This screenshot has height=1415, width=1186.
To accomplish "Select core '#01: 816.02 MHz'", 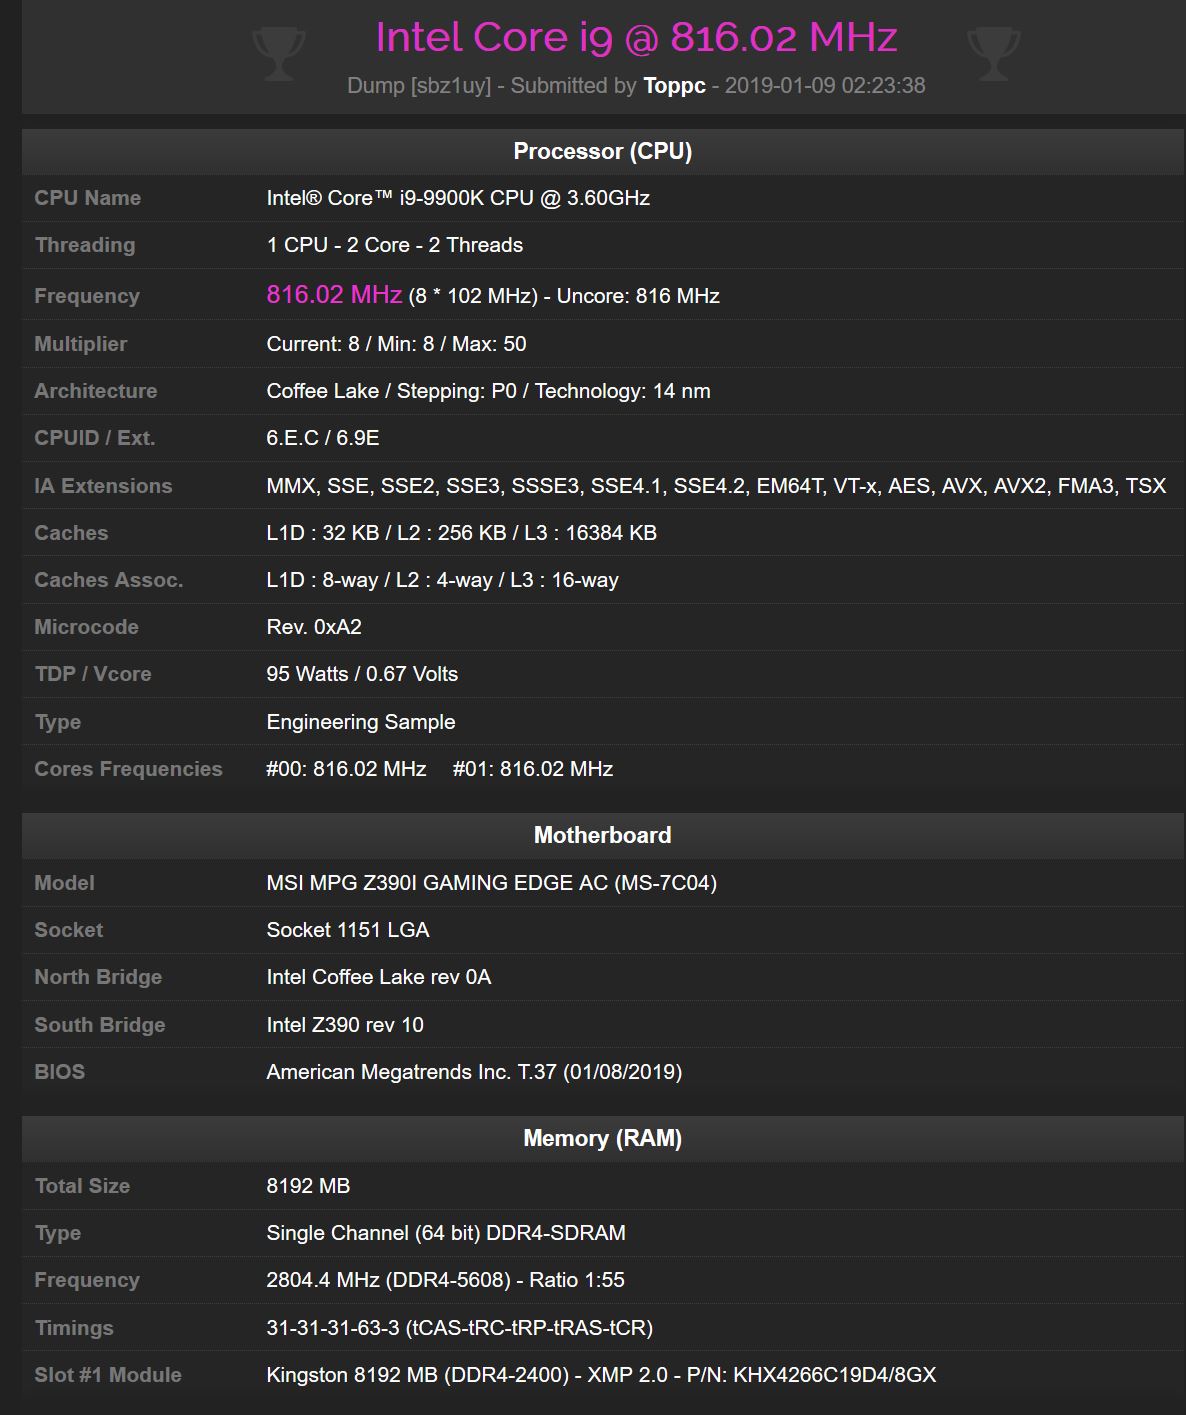I will (x=533, y=769).
